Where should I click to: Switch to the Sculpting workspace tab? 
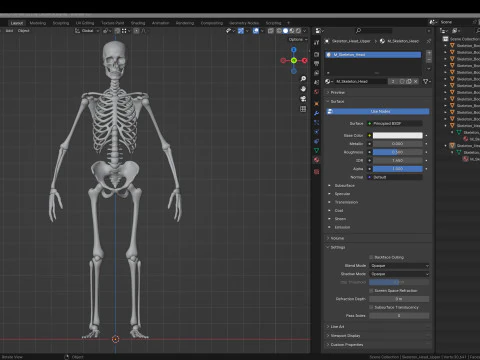[x=61, y=23]
